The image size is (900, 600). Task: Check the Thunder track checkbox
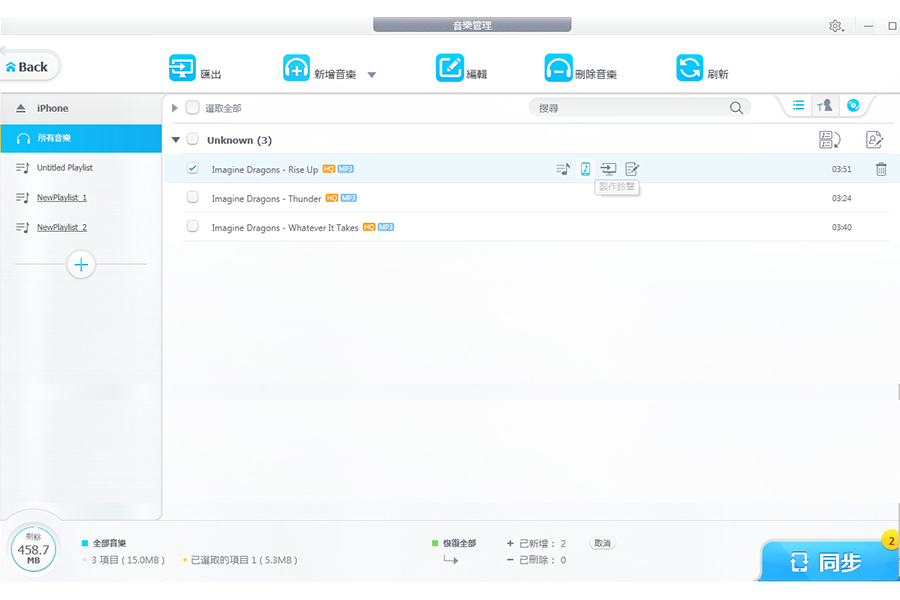click(192, 198)
